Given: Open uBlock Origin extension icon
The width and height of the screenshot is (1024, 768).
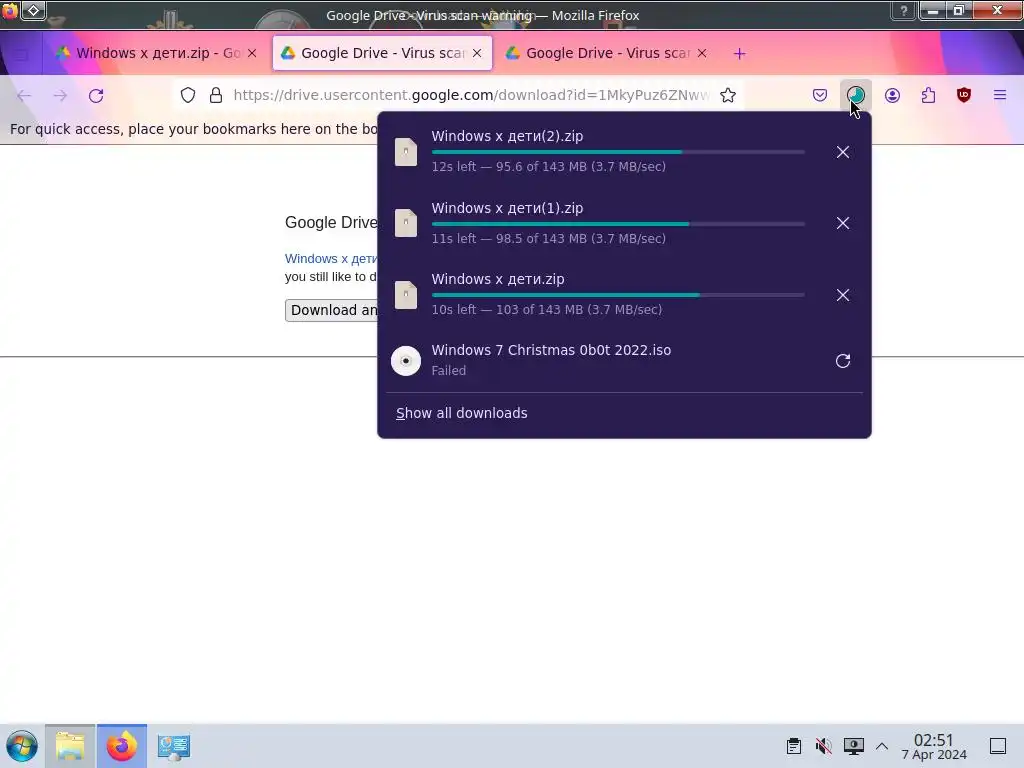Looking at the screenshot, I should pos(964,95).
